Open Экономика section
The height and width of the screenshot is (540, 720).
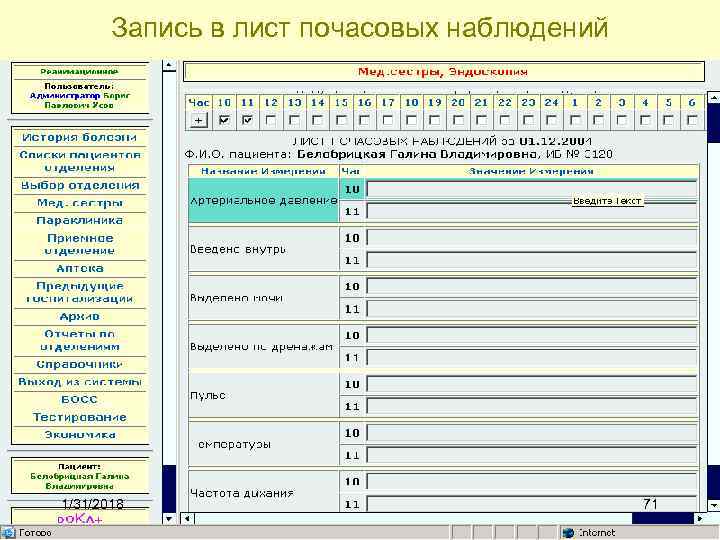point(80,434)
